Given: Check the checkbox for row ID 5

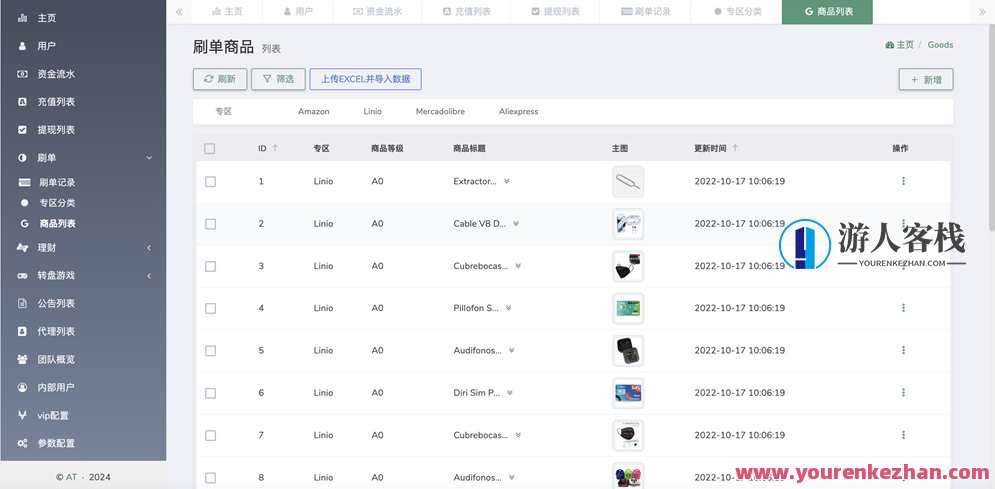Looking at the screenshot, I should pos(210,351).
